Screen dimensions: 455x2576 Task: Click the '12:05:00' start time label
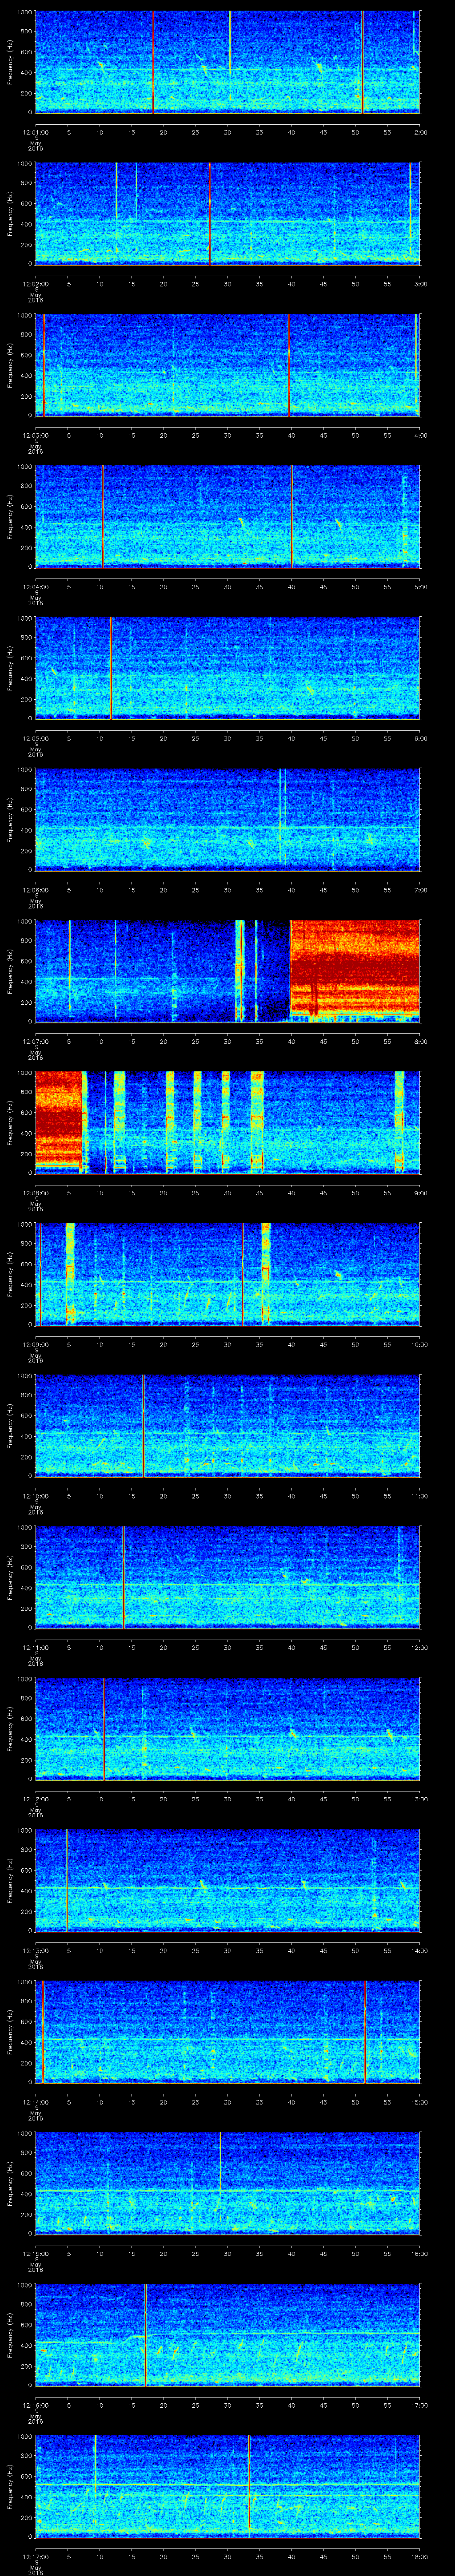35,738
